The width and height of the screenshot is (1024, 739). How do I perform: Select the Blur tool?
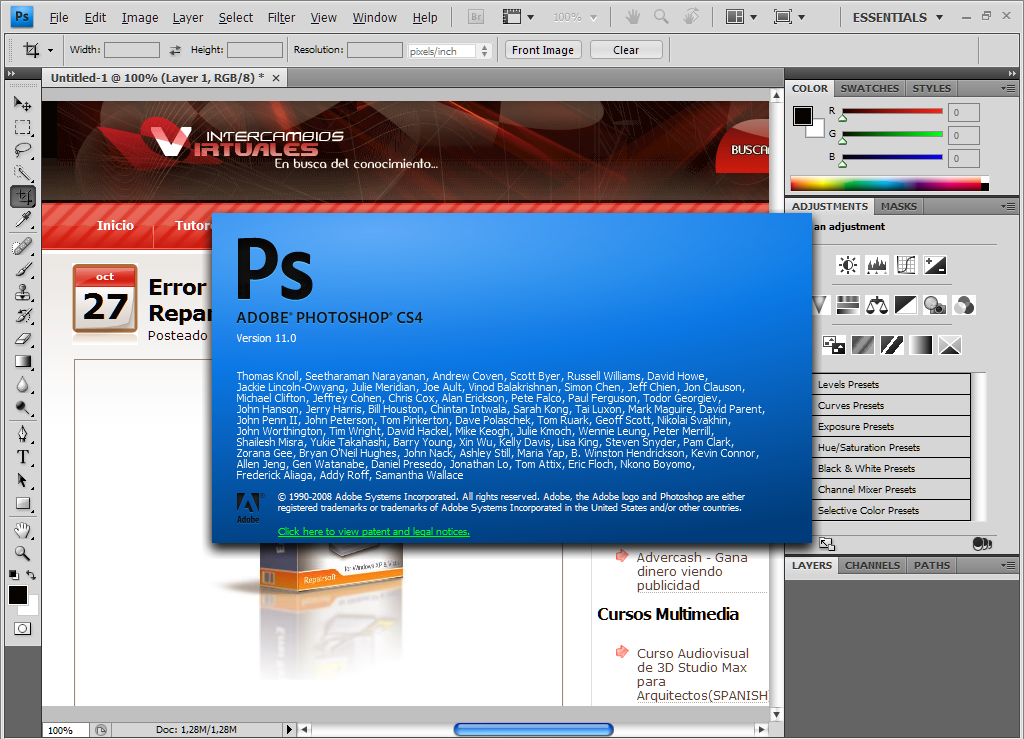[x=23, y=385]
